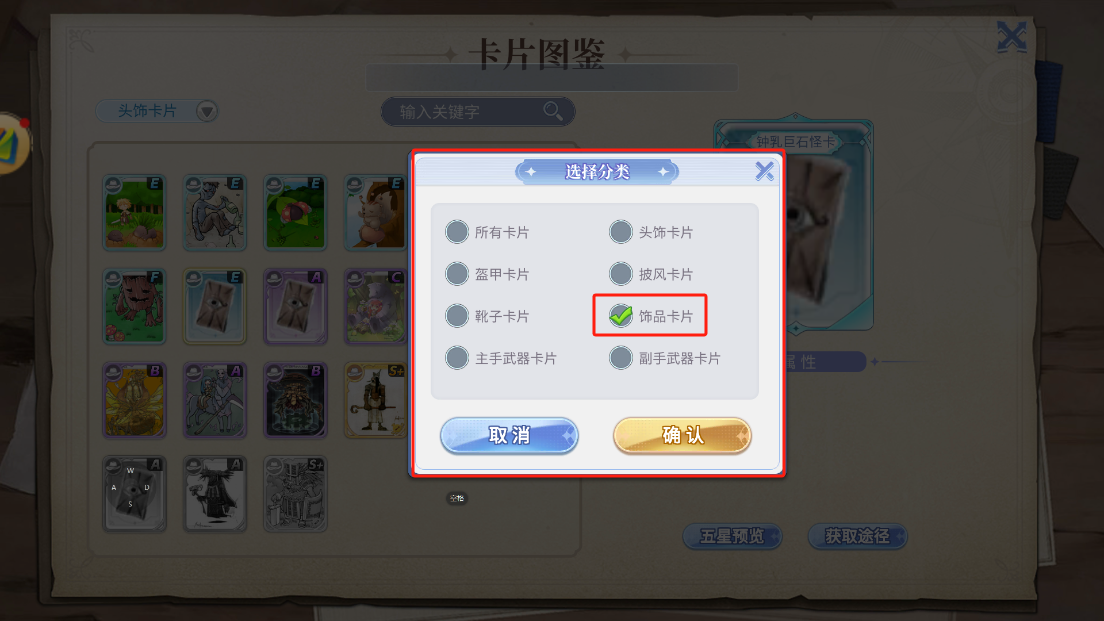This screenshot has width=1104, height=621.
Task: Open the 头饰卡片 filter combo box
Action: pos(156,111)
